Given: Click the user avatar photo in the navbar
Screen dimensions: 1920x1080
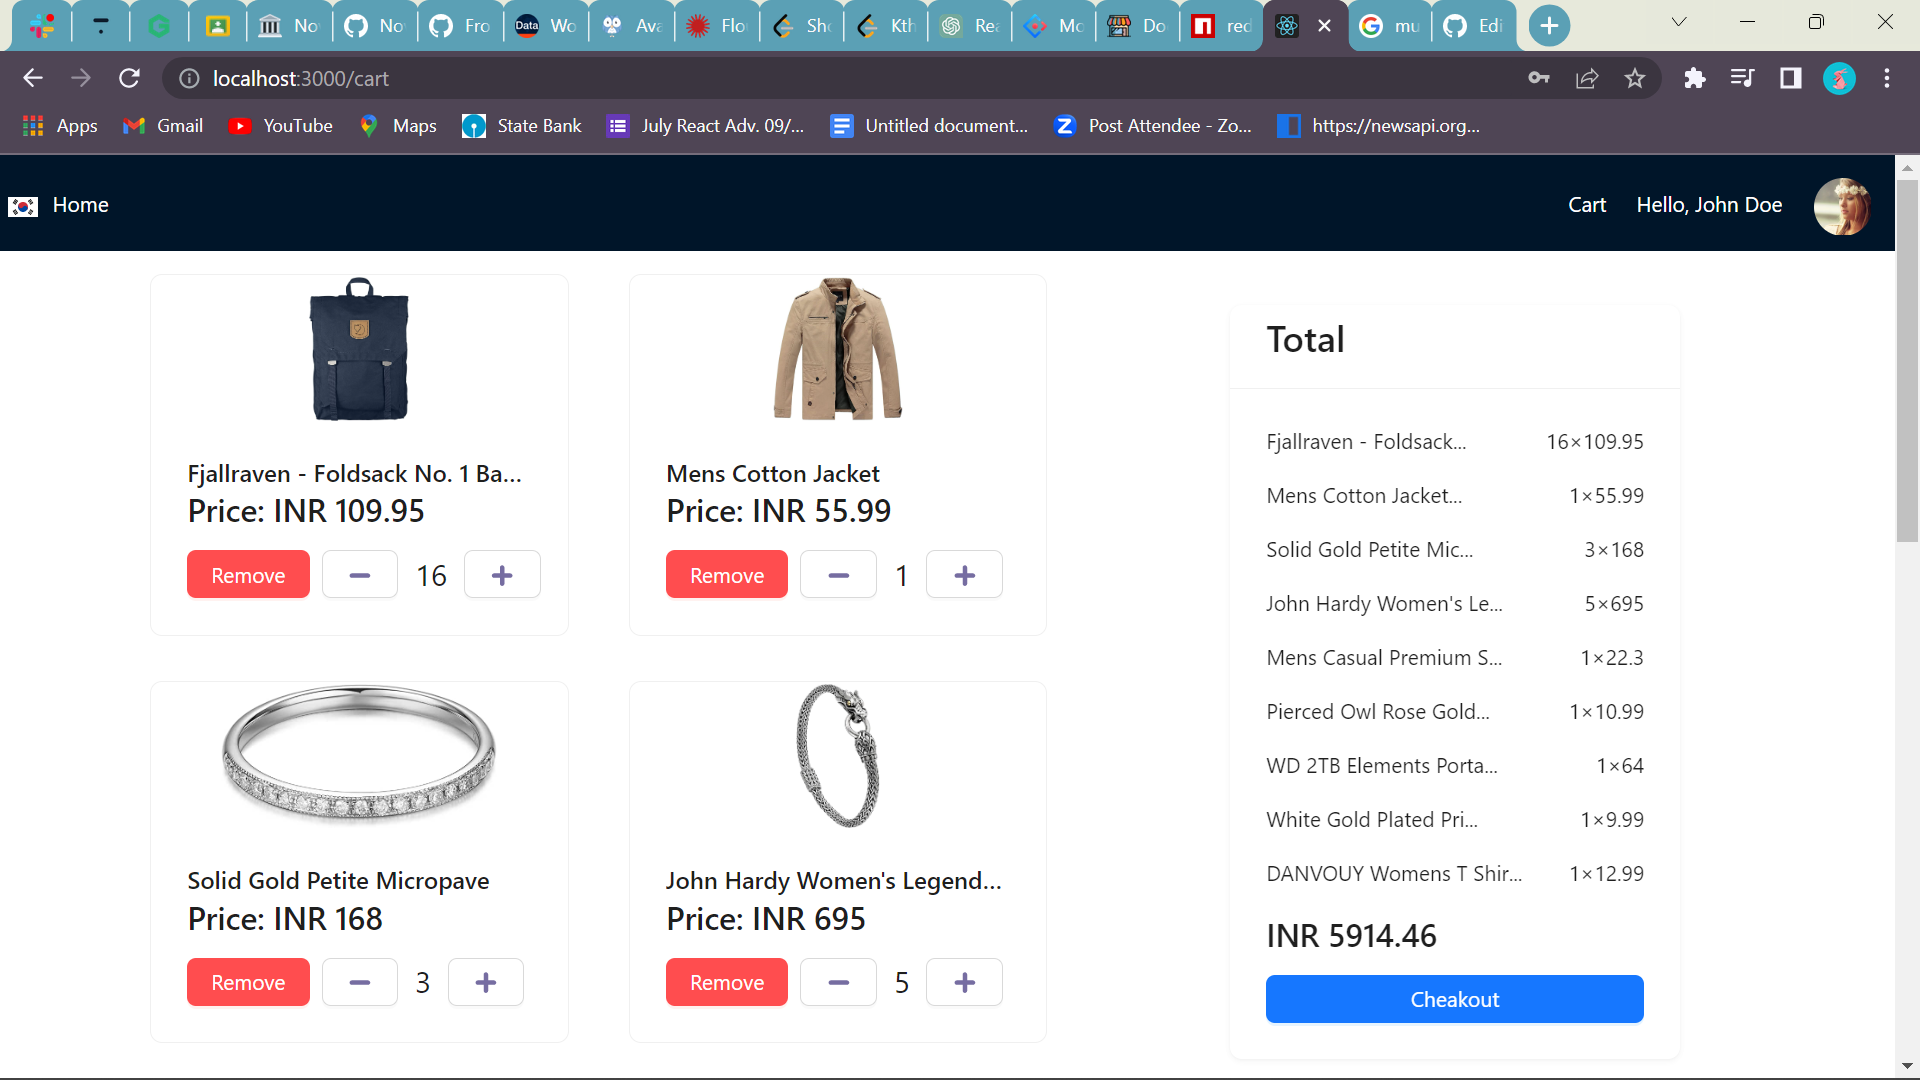Looking at the screenshot, I should (x=1843, y=206).
